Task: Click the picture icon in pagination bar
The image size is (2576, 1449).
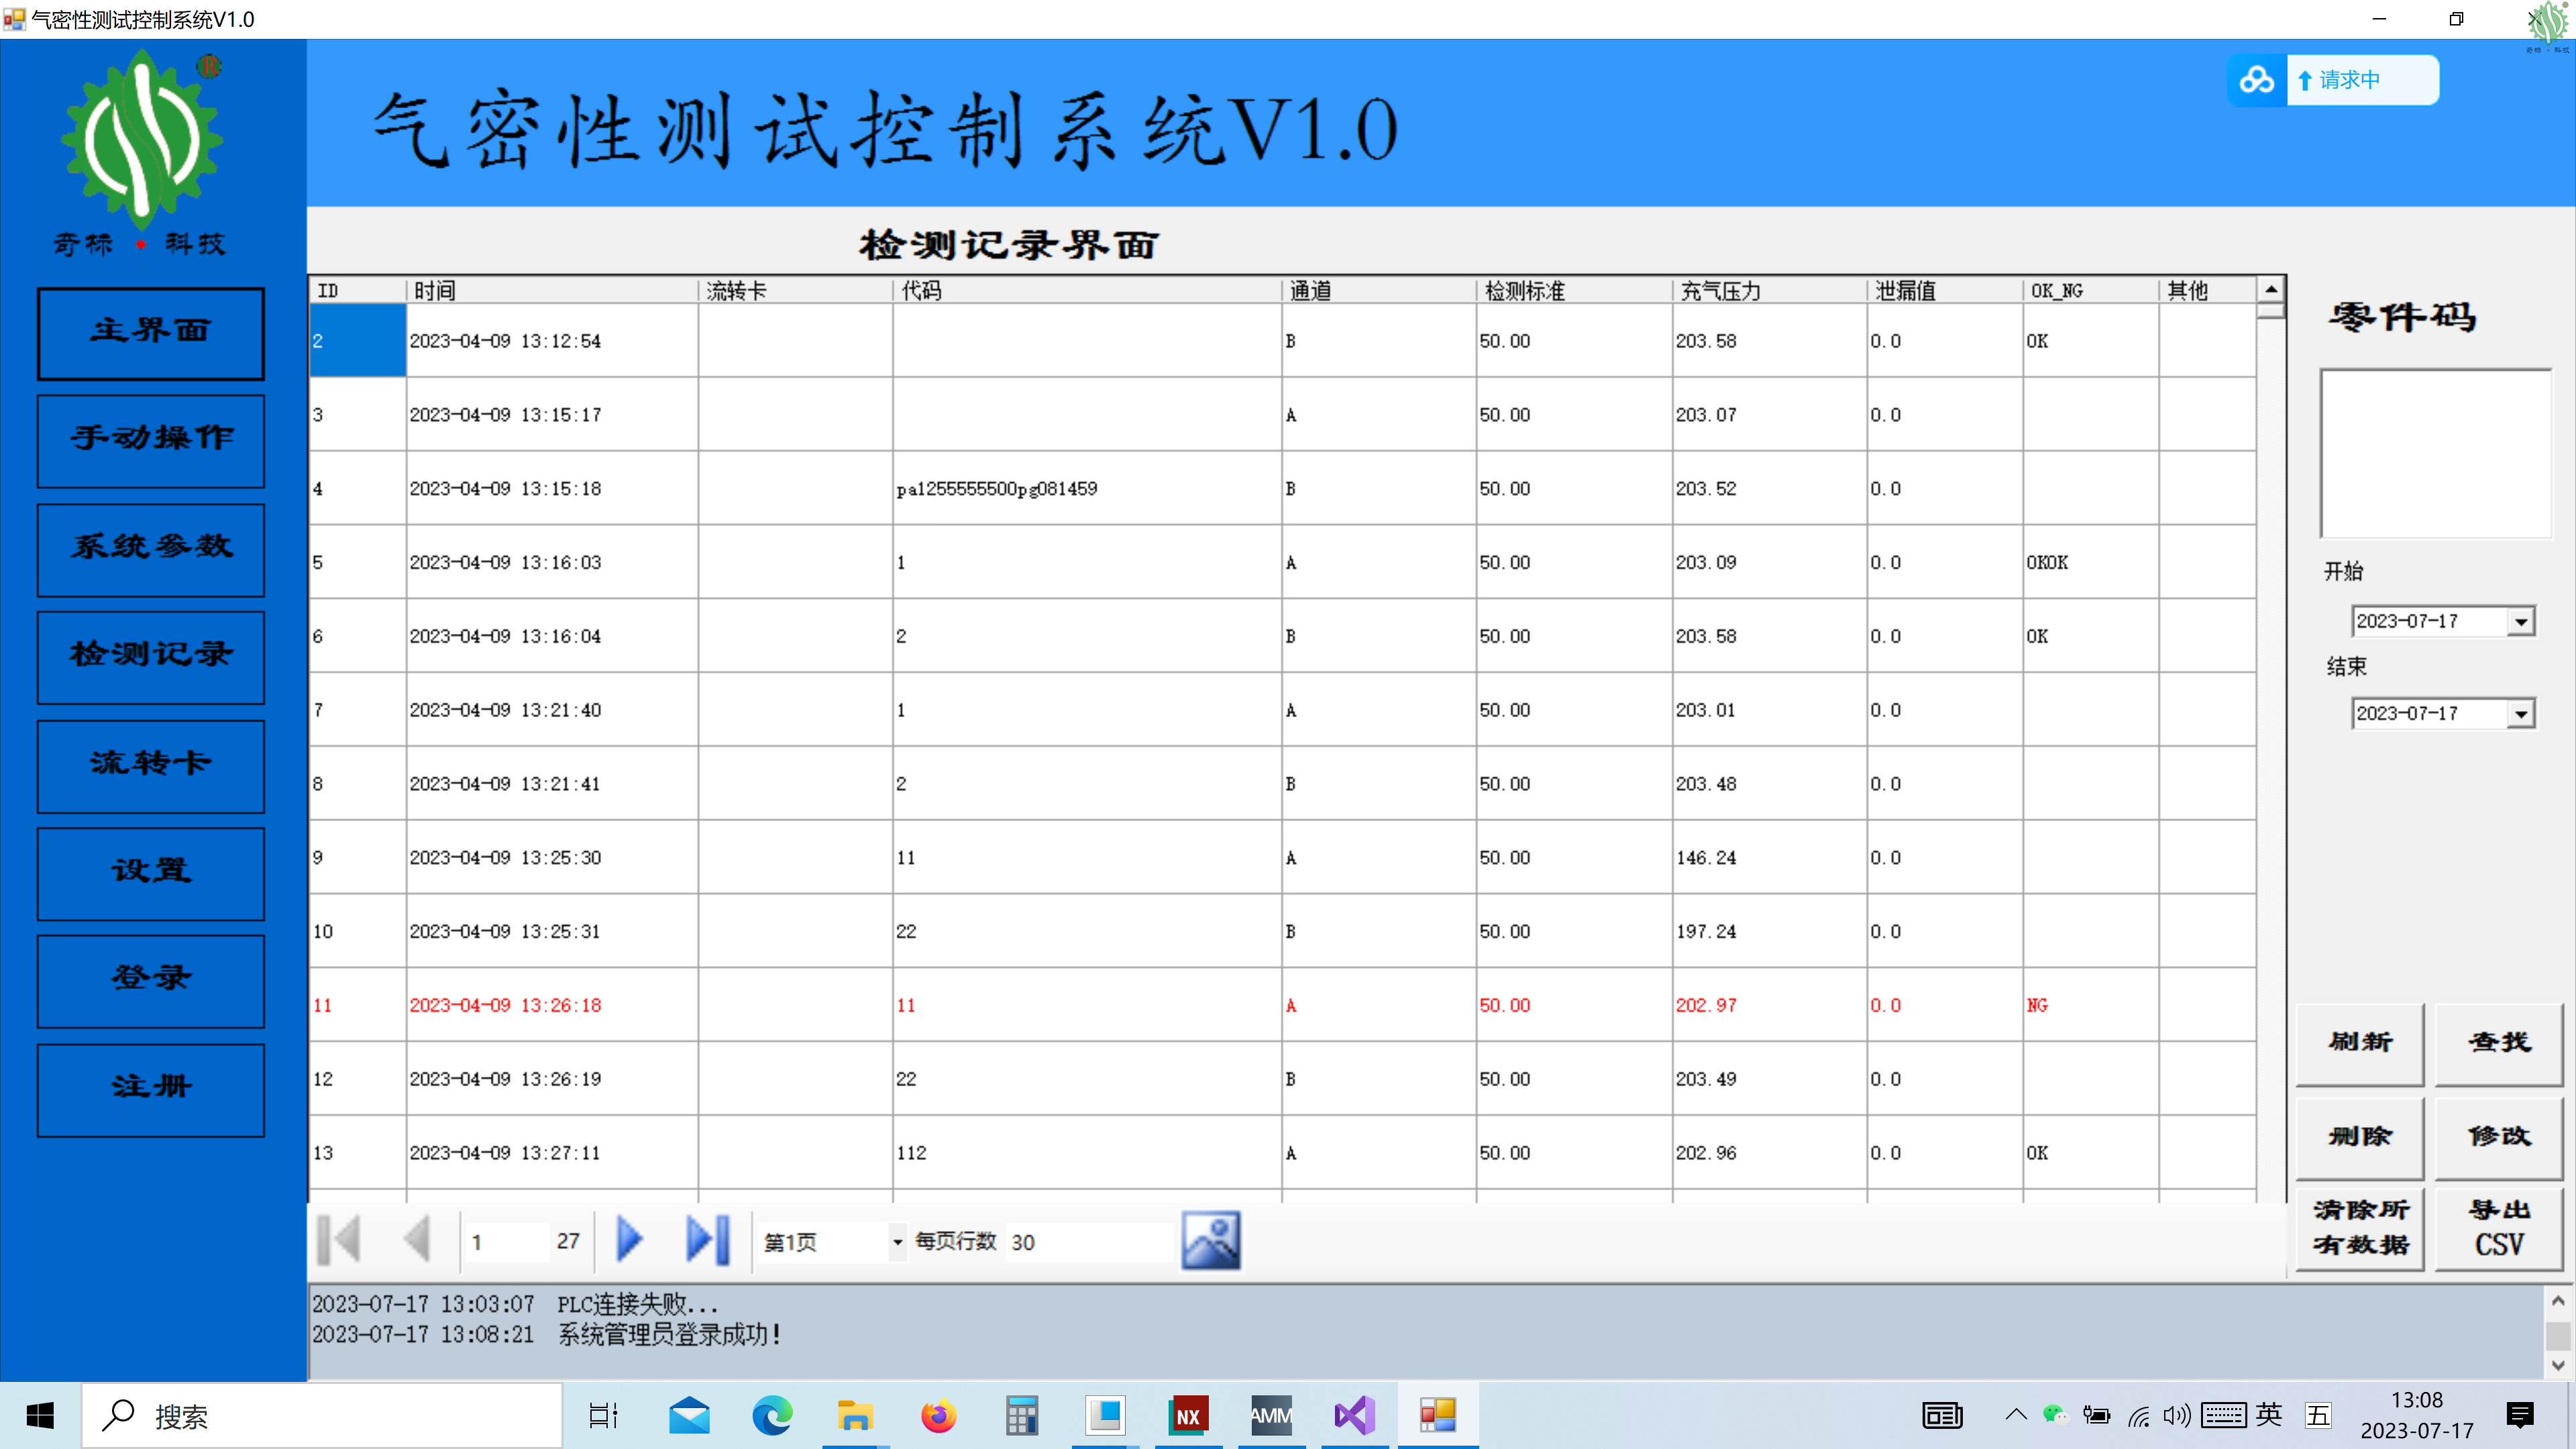Action: pos(1210,1240)
